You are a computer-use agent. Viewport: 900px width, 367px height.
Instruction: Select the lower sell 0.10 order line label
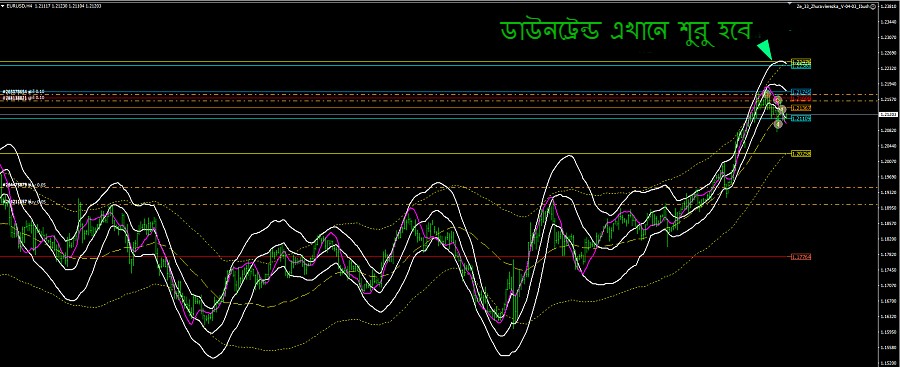click(24, 98)
